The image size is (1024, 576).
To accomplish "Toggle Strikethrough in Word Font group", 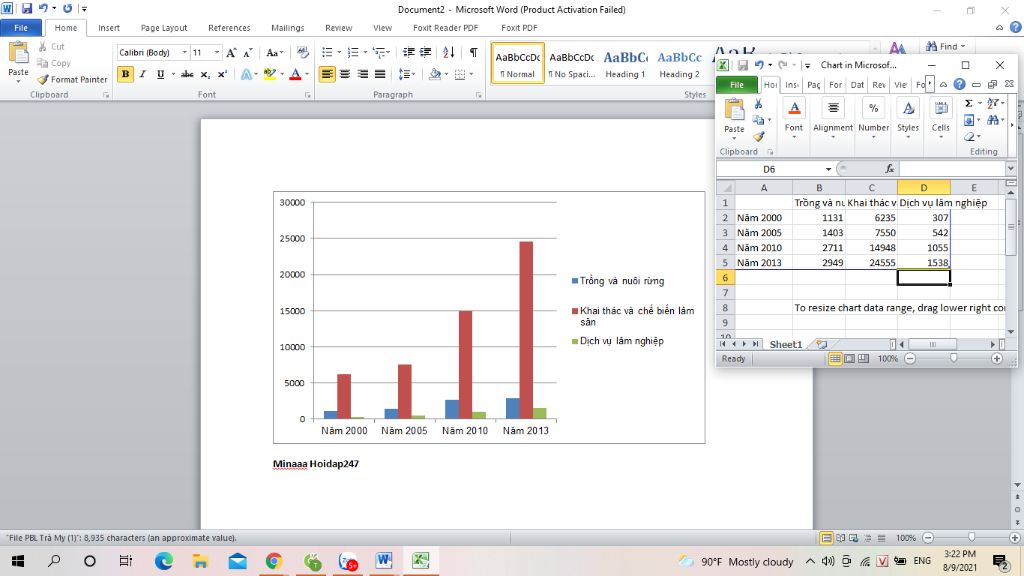I will pos(187,74).
